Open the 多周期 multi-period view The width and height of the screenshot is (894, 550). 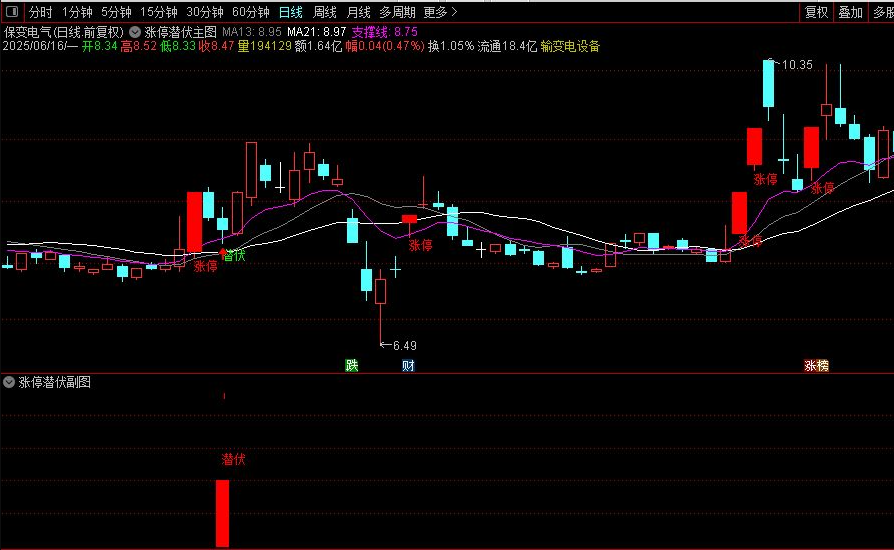tap(397, 12)
